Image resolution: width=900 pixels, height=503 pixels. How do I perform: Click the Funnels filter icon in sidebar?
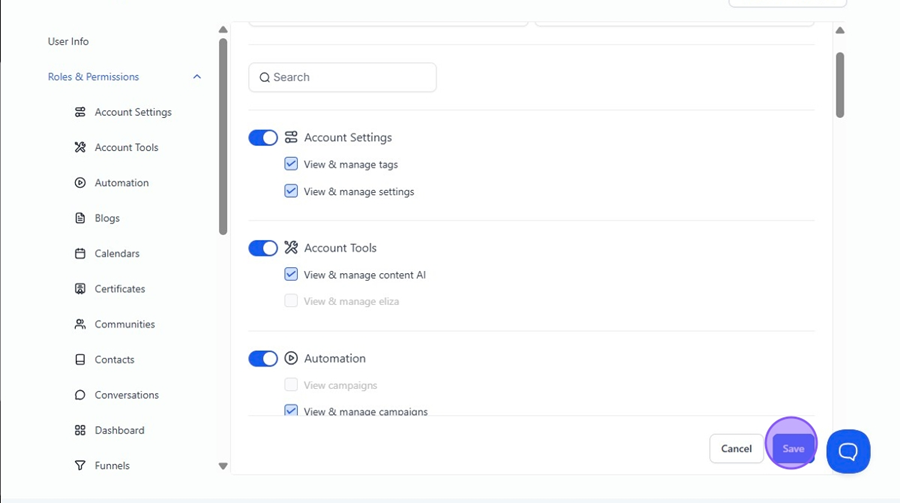click(80, 466)
